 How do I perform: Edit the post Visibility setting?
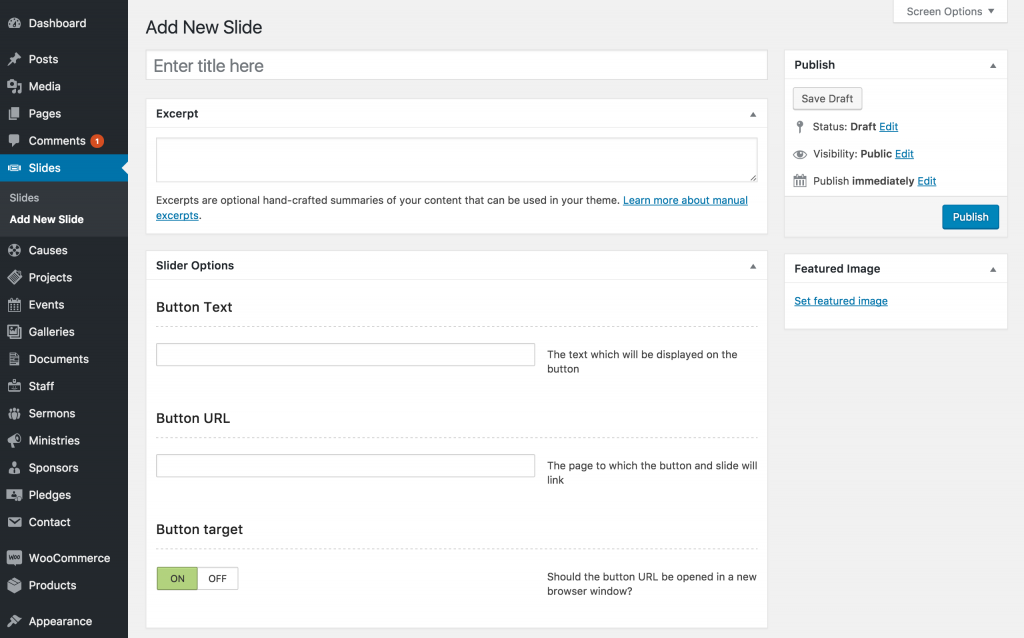tap(904, 153)
